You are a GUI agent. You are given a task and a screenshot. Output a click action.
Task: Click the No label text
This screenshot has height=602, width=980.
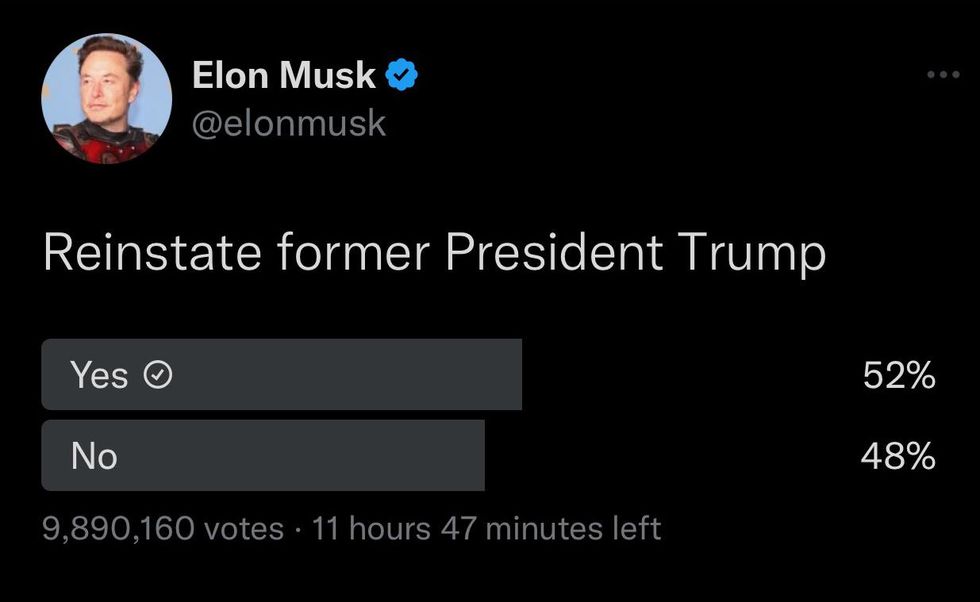(x=94, y=456)
